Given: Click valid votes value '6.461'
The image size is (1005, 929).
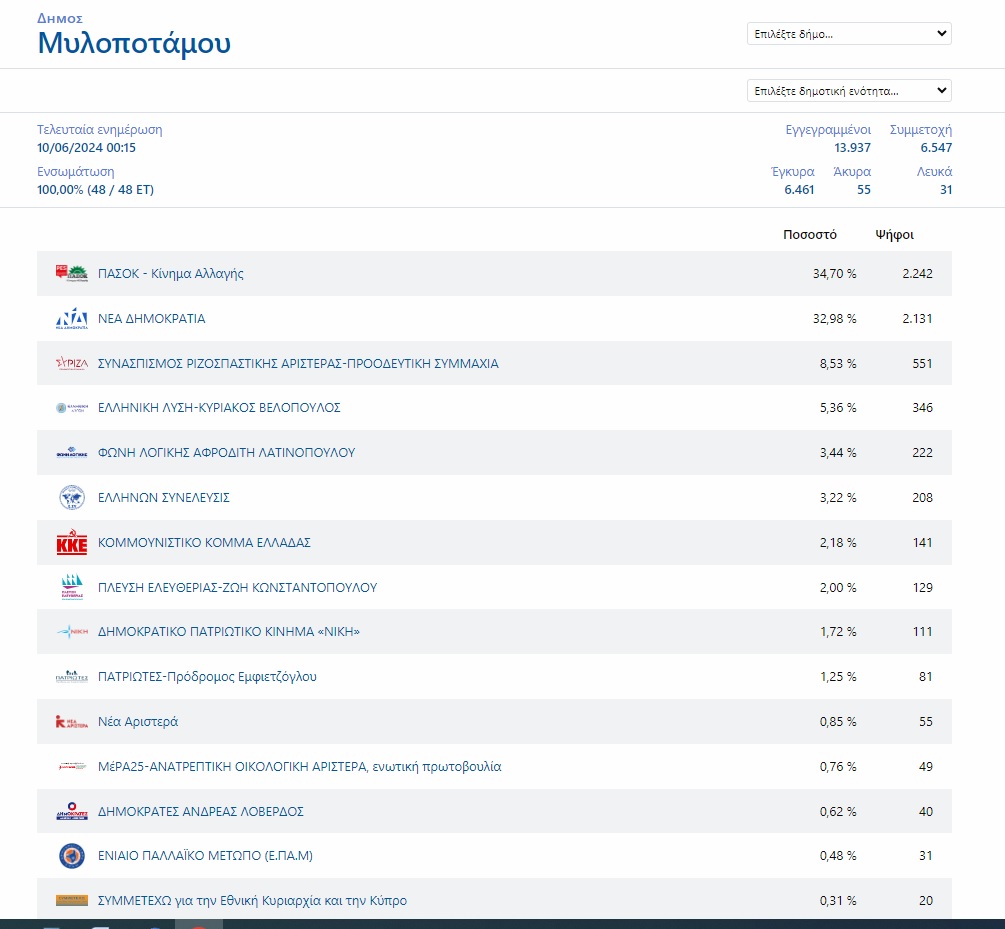Looking at the screenshot, I should point(799,190).
